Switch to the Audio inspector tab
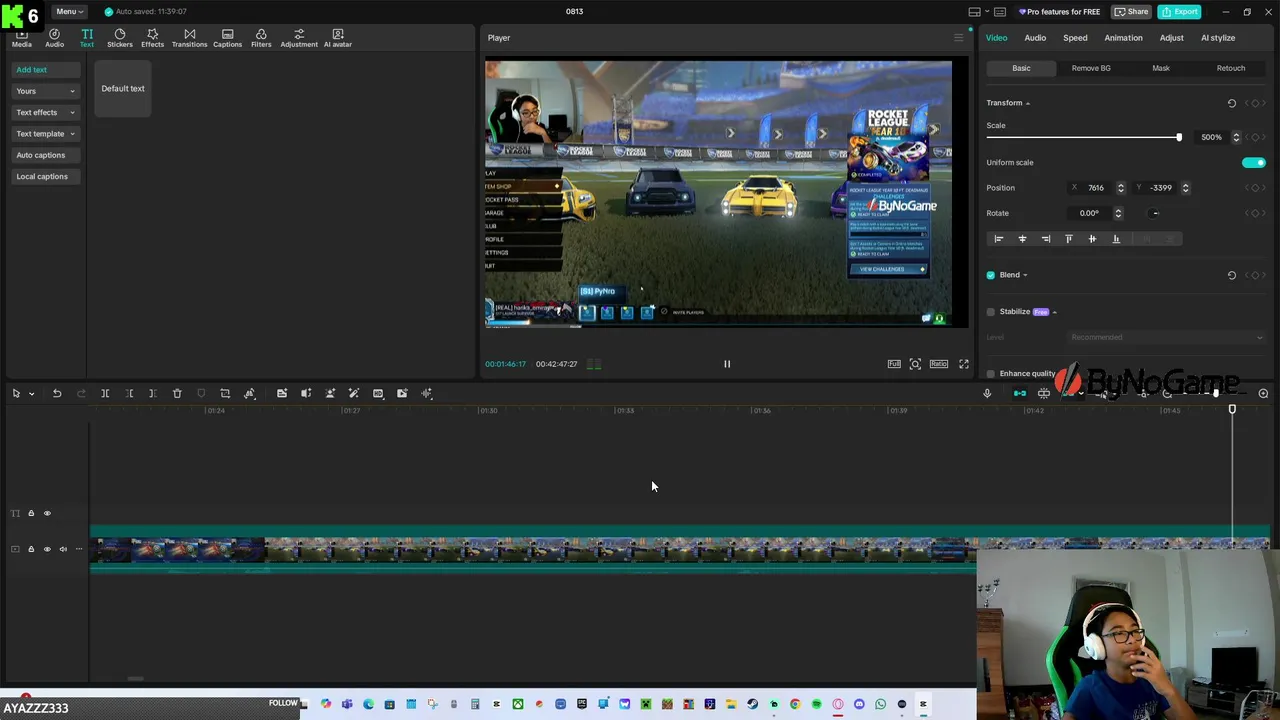The image size is (1280, 720). point(1035,38)
